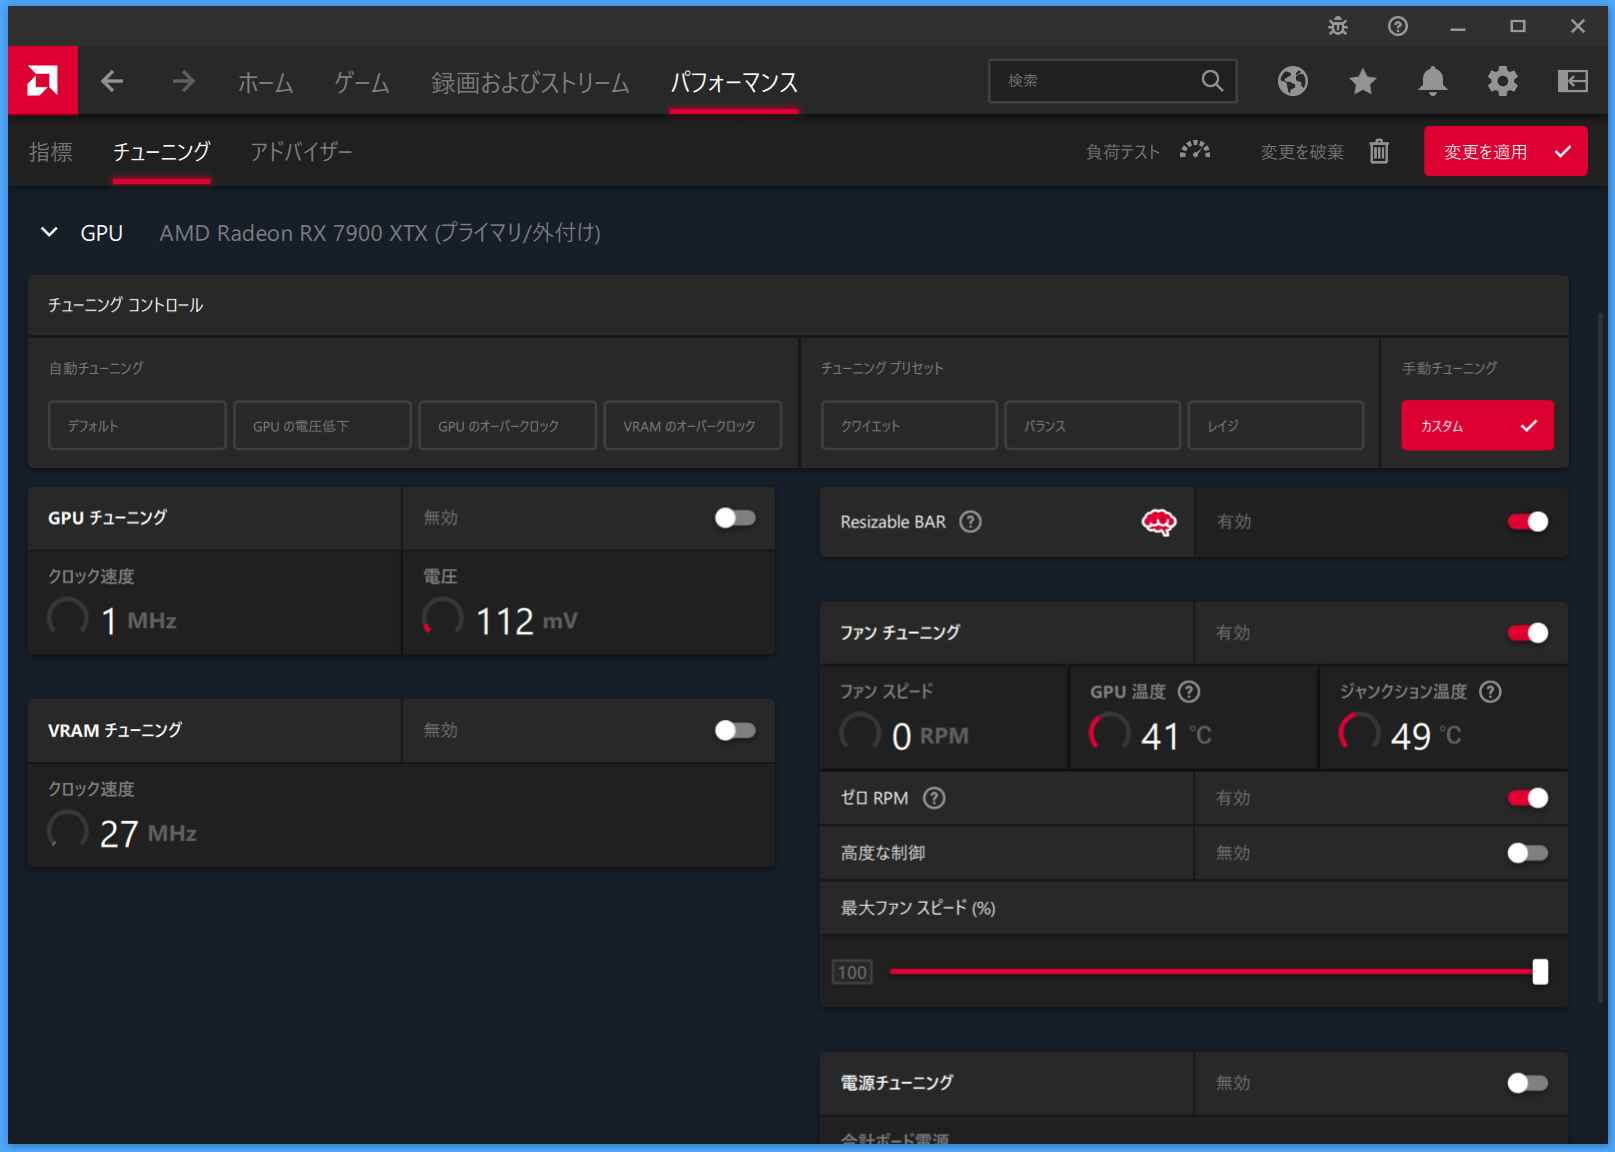Open the 録画およびストリーム tab
The width and height of the screenshot is (1615, 1152).
[530, 82]
